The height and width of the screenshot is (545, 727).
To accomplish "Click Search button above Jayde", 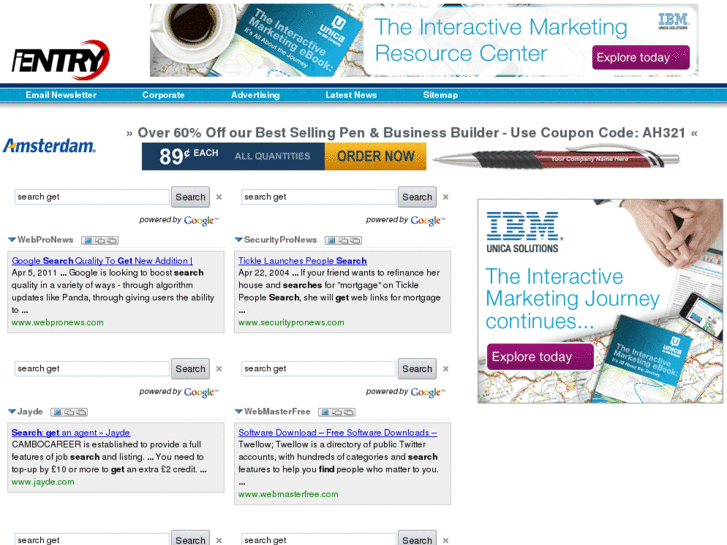I will click(191, 369).
